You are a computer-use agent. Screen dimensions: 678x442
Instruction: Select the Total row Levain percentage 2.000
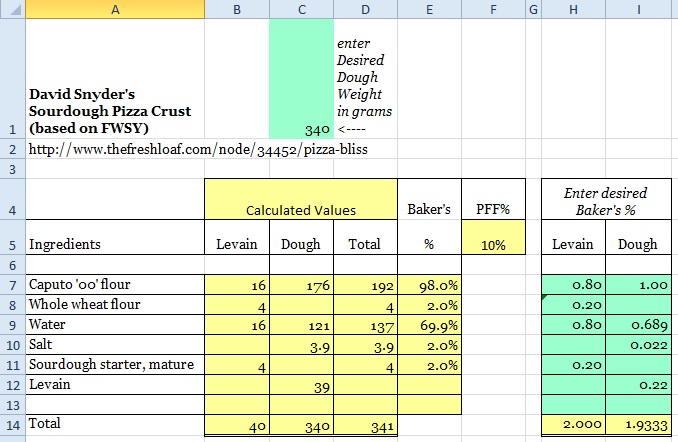pyautogui.click(x=572, y=424)
